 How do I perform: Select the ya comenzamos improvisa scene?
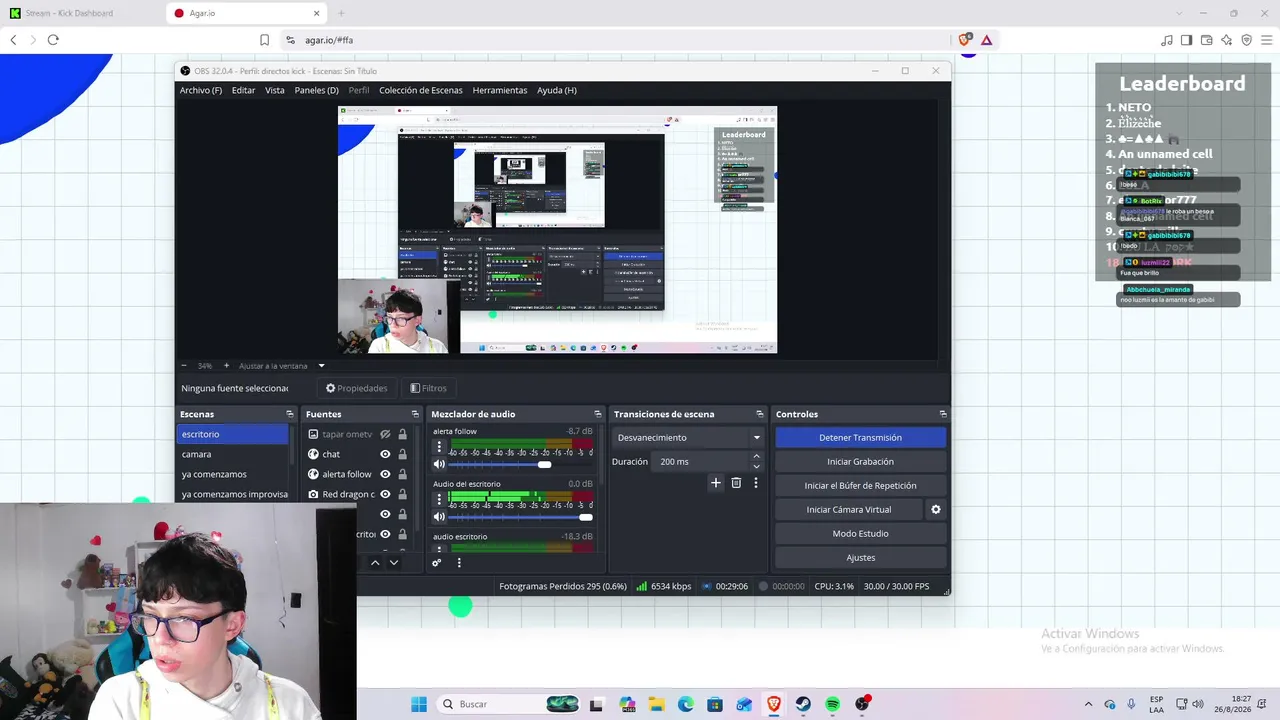232,494
